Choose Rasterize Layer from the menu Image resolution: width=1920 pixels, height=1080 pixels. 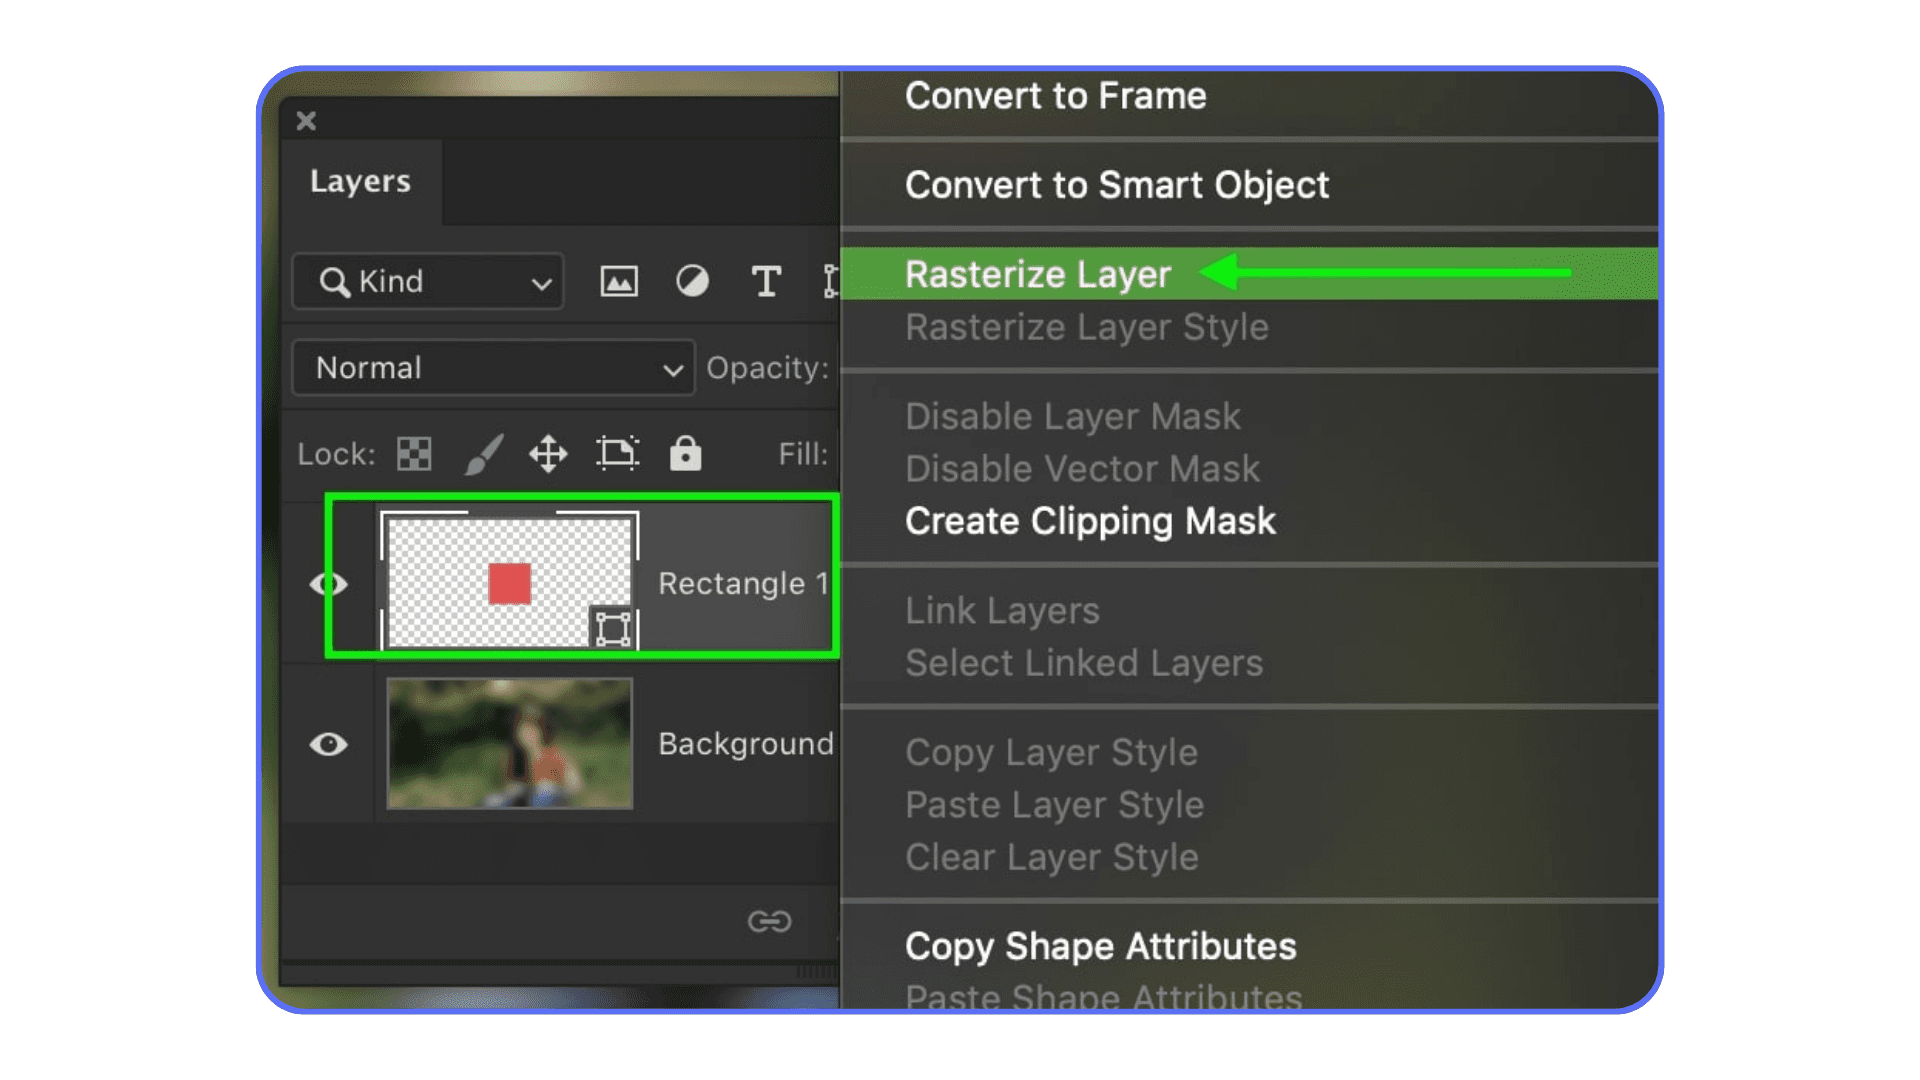[x=1038, y=274]
